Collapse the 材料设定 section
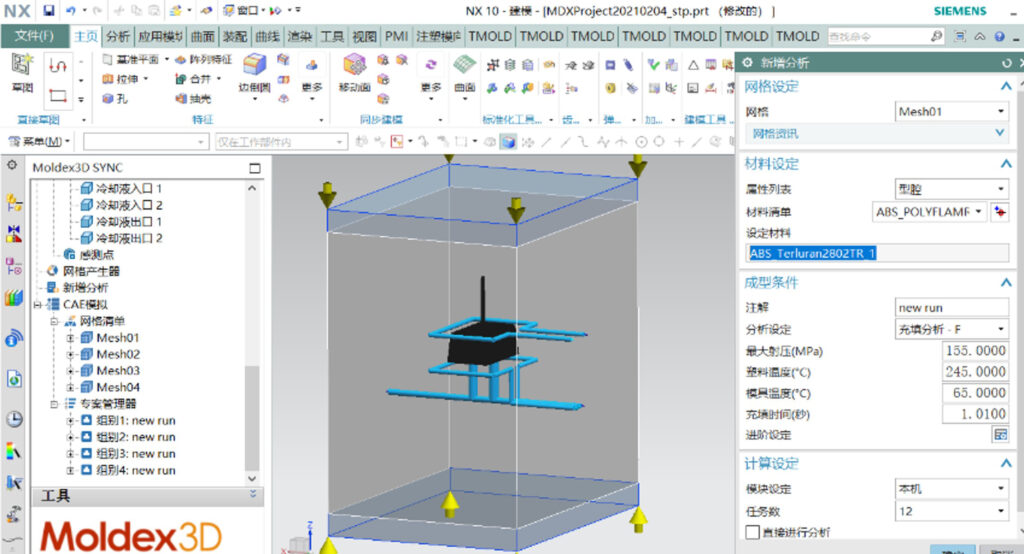This screenshot has width=1024, height=554. [x=1006, y=164]
